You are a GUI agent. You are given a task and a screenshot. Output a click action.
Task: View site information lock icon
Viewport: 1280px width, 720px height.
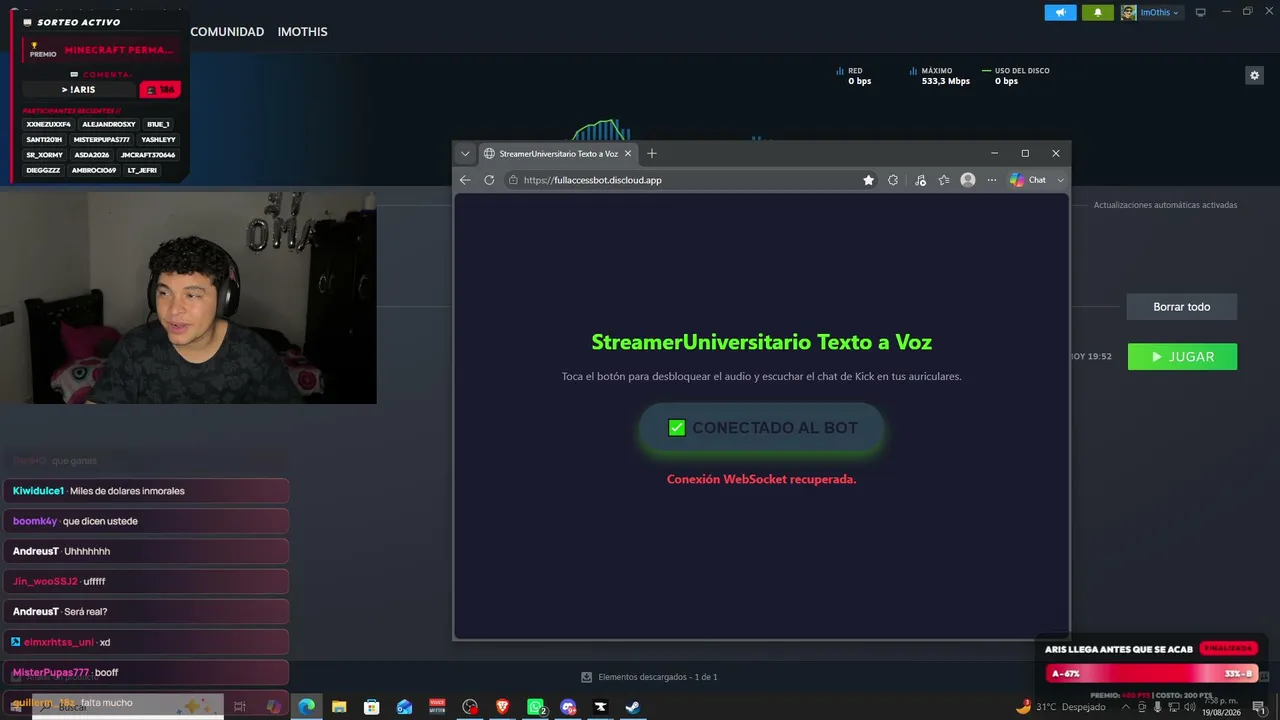pyautogui.click(x=513, y=180)
